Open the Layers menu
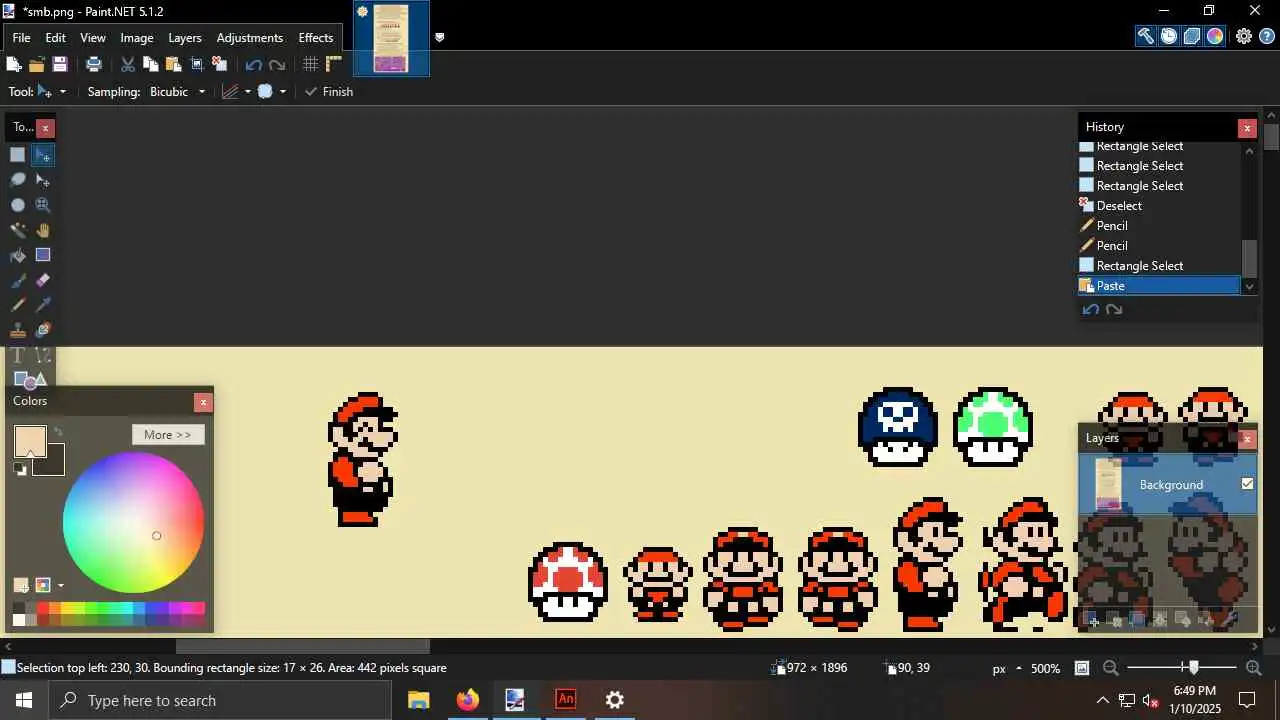The width and height of the screenshot is (1280, 720). (185, 38)
